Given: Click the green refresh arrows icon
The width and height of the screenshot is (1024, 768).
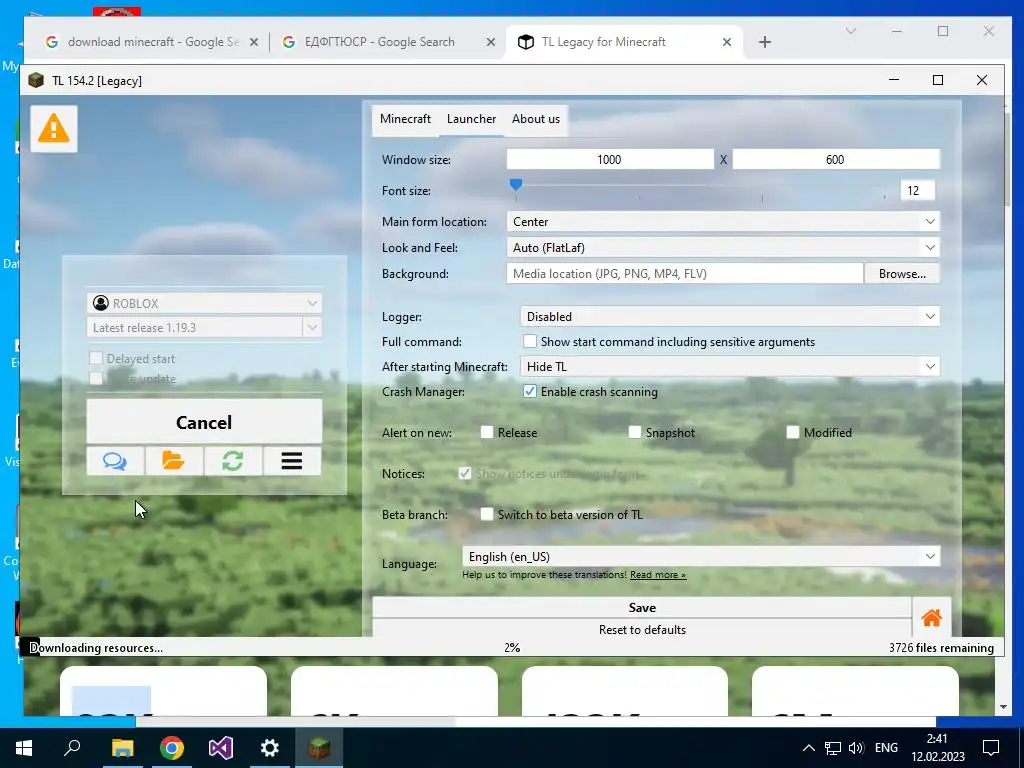Looking at the screenshot, I should point(232,461).
